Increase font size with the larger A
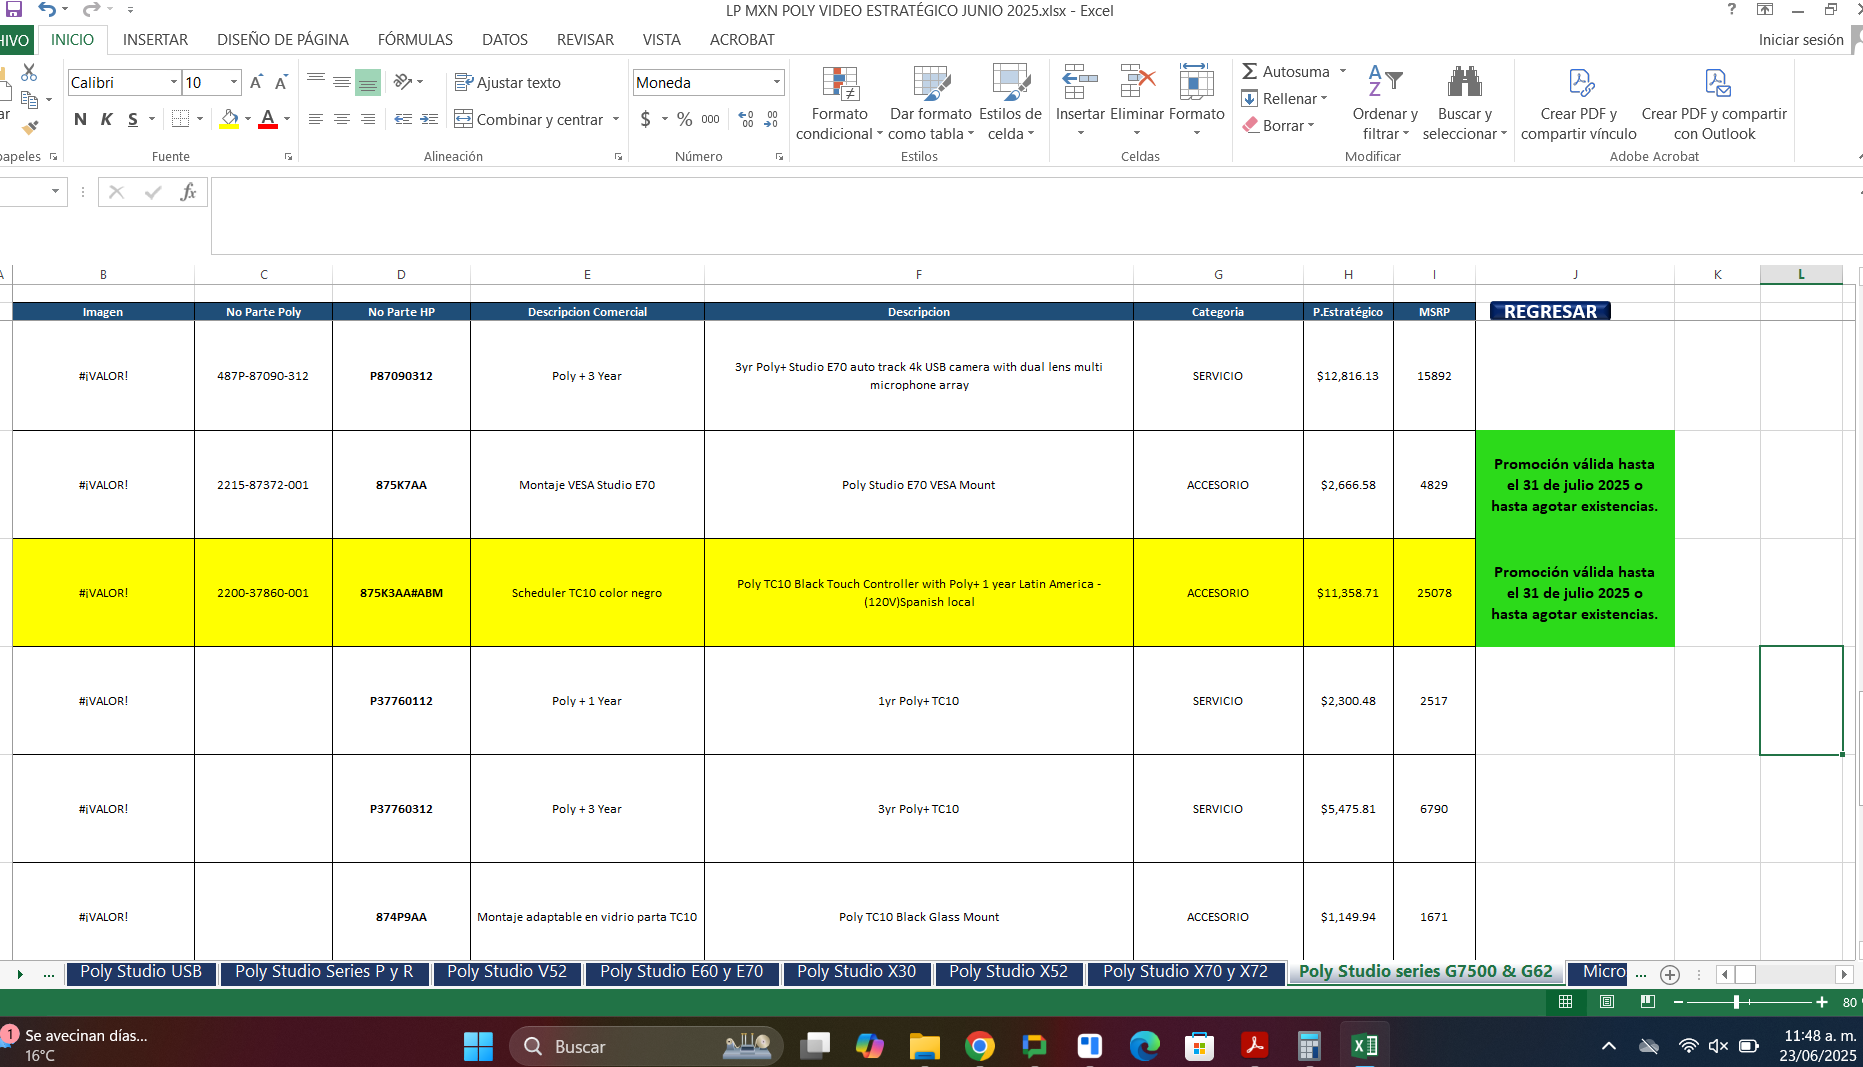Screen dimensions: 1863x1067 (x=256, y=82)
